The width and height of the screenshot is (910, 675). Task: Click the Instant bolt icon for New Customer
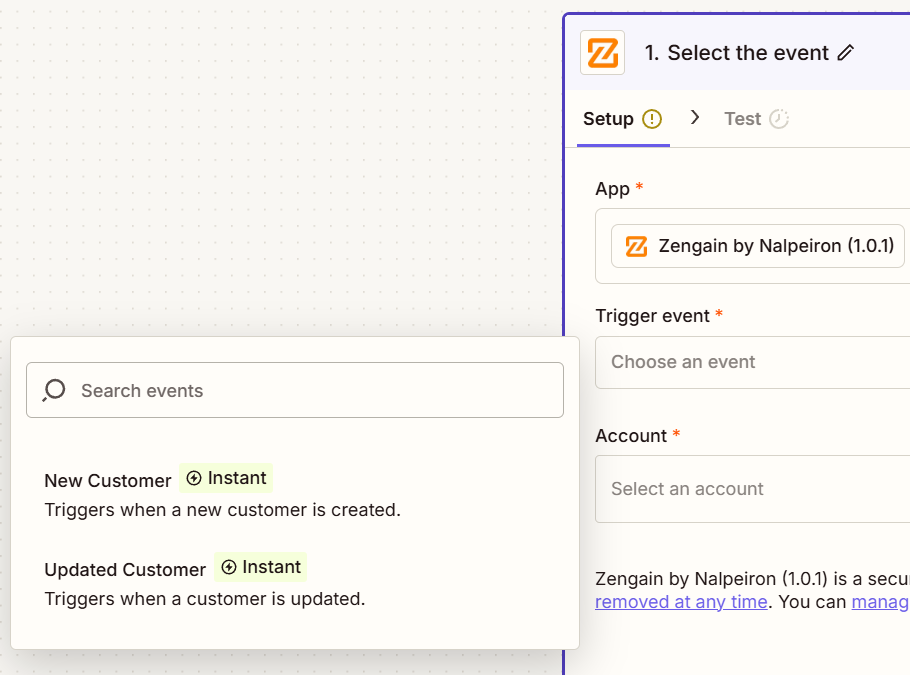tap(194, 479)
